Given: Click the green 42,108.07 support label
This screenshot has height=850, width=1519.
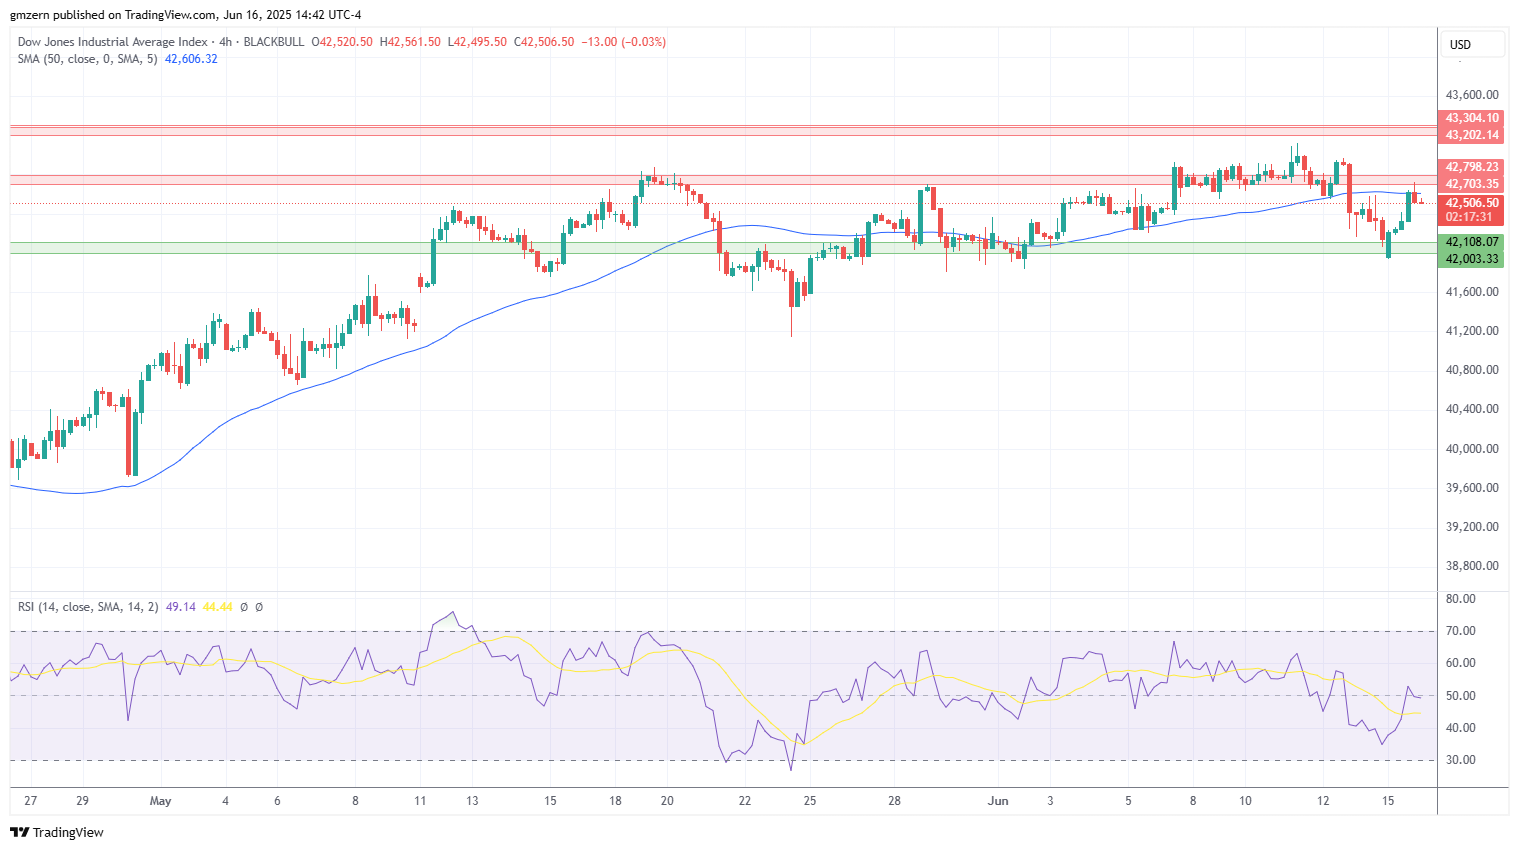Looking at the screenshot, I should [x=1472, y=242].
